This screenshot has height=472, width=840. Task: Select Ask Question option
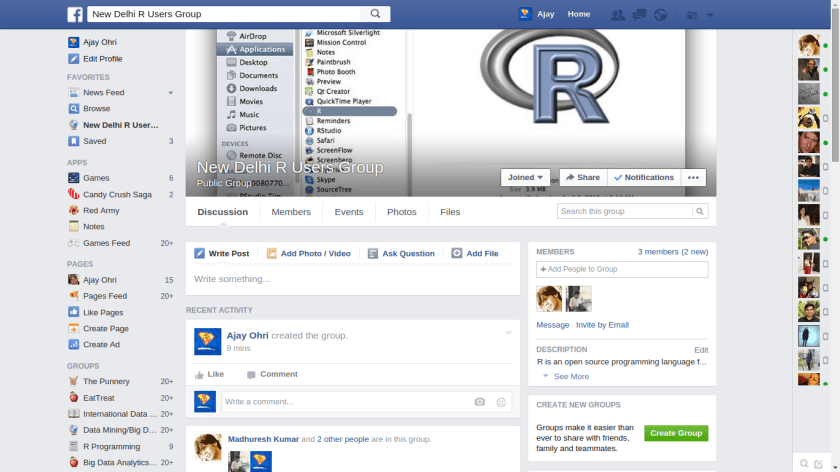click(401, 253)
